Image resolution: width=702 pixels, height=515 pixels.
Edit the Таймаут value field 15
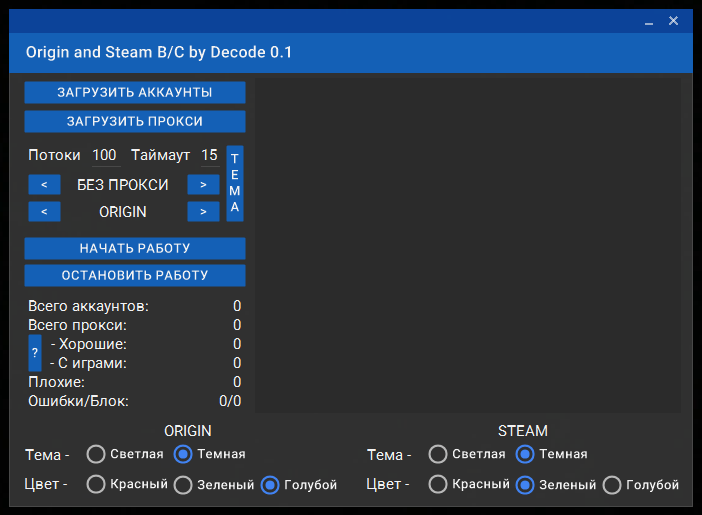tap(210, 155)
